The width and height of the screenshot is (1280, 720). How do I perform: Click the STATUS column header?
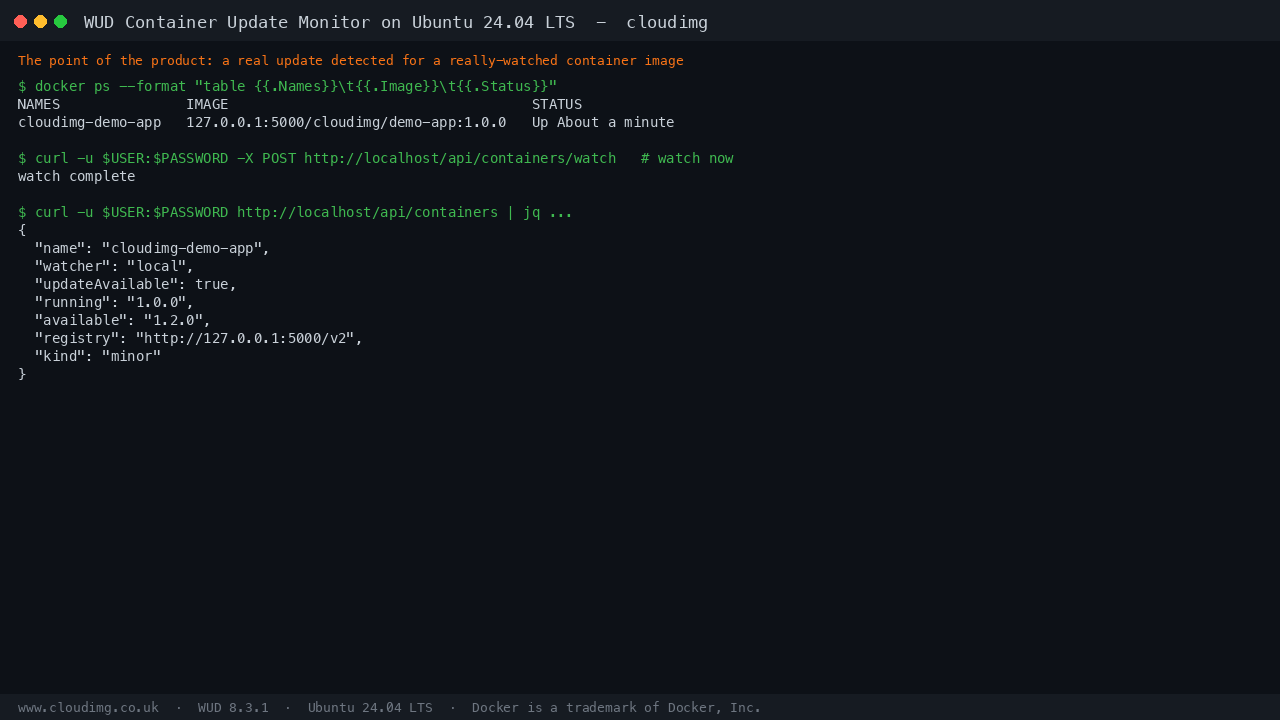click(x=557, y=104)
